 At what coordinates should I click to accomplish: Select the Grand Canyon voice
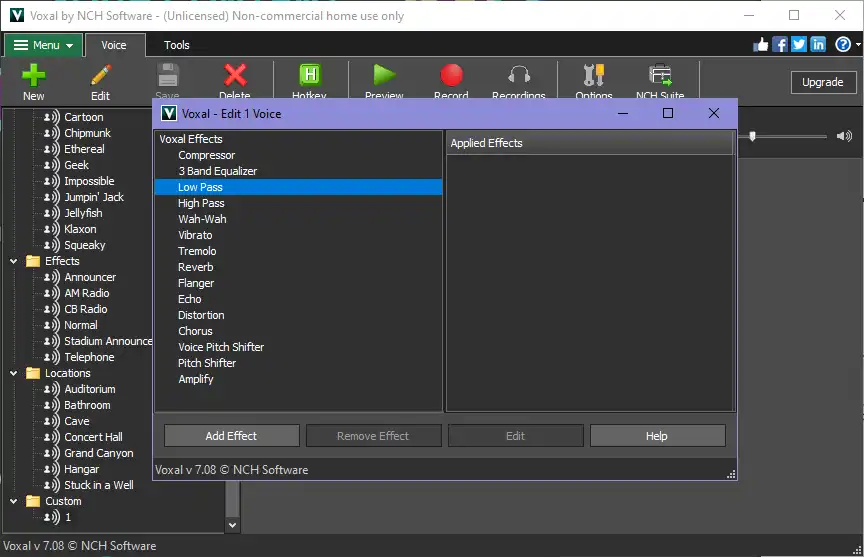click(99, 453)
